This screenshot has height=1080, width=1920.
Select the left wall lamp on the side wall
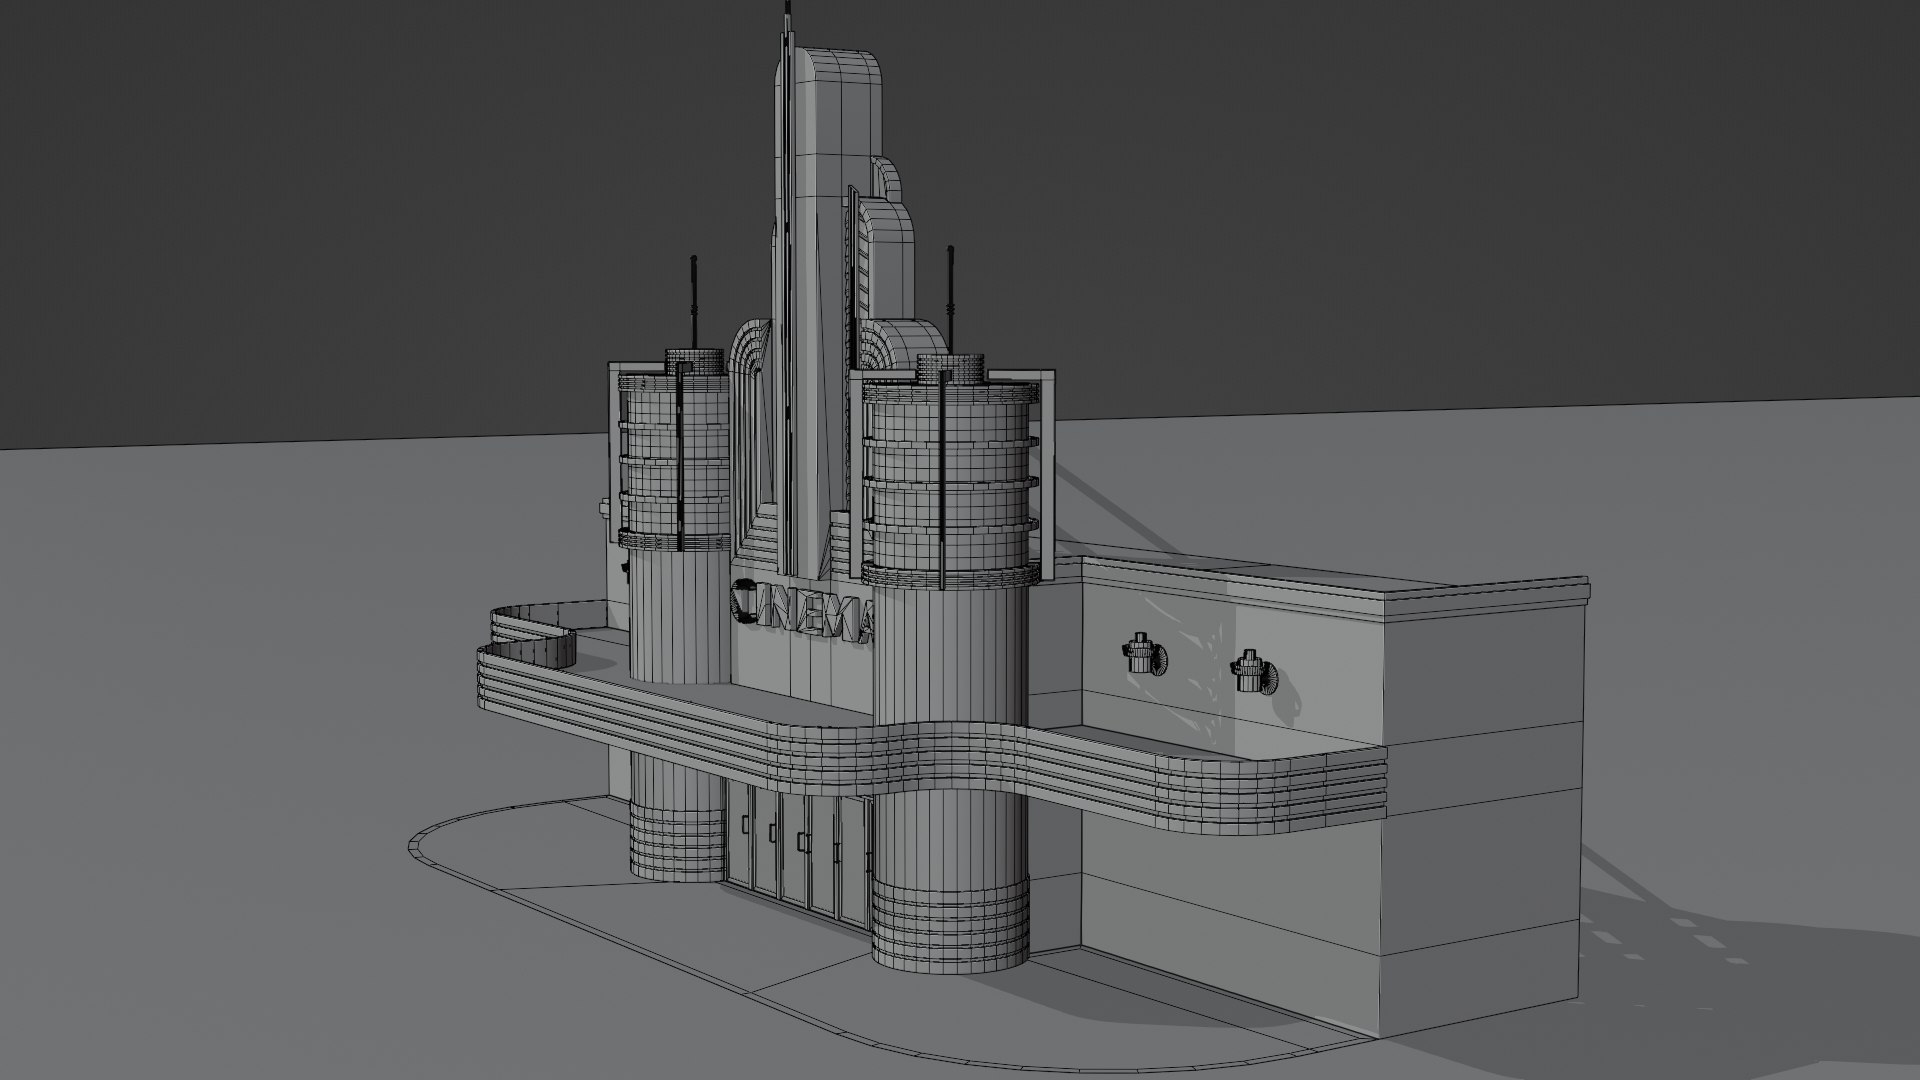(x=1144, y=655)
